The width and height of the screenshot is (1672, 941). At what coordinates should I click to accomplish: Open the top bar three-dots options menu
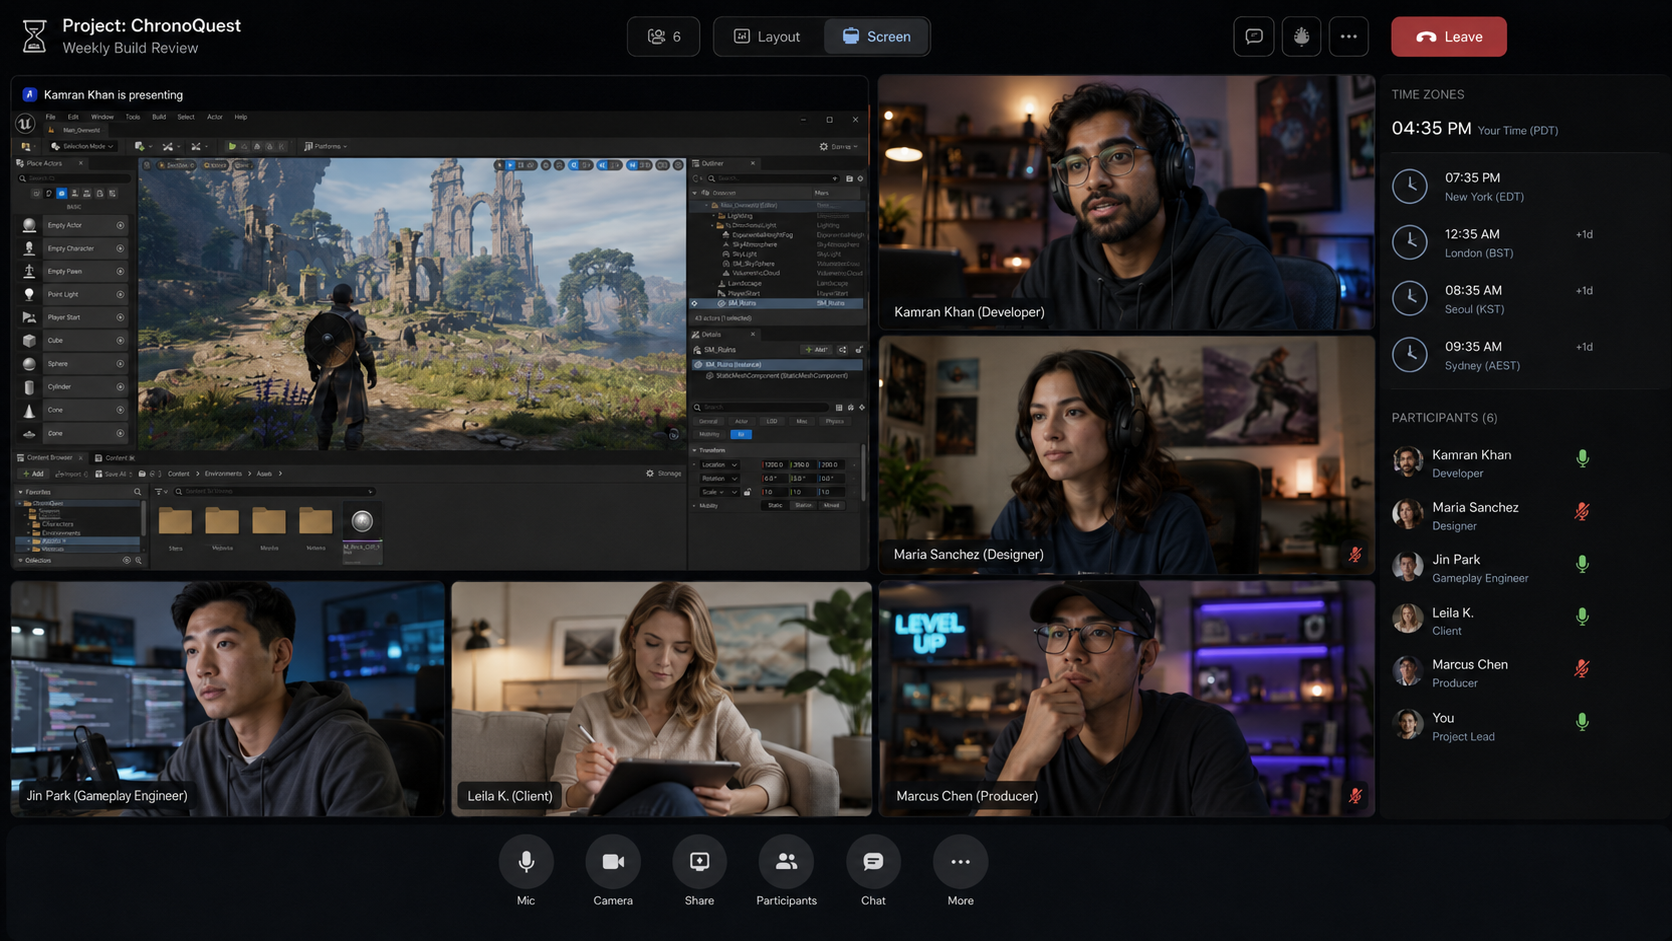coord(1349,37)
